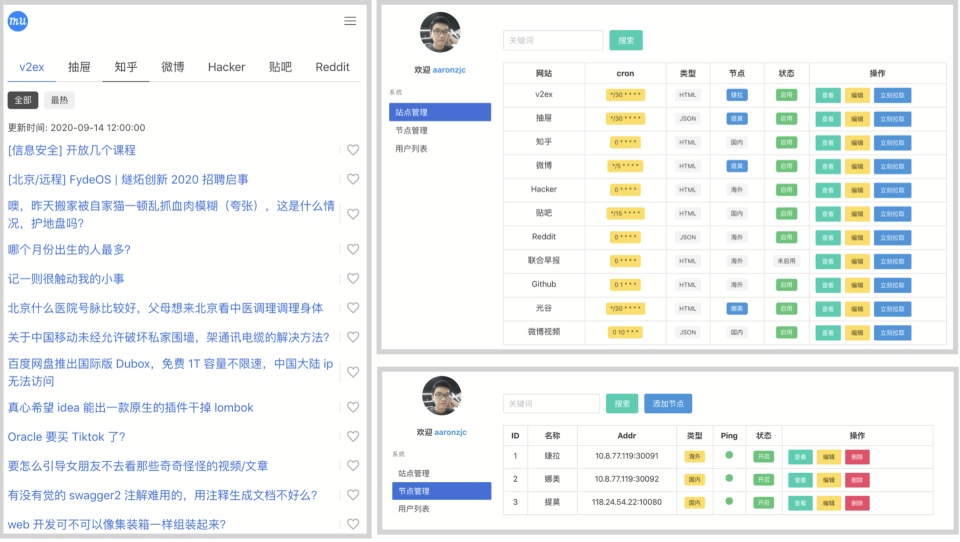This screenshot has height=542, width=960.
Task: Switch to the 贴吧 tab
Action: [x=280, y=67]
